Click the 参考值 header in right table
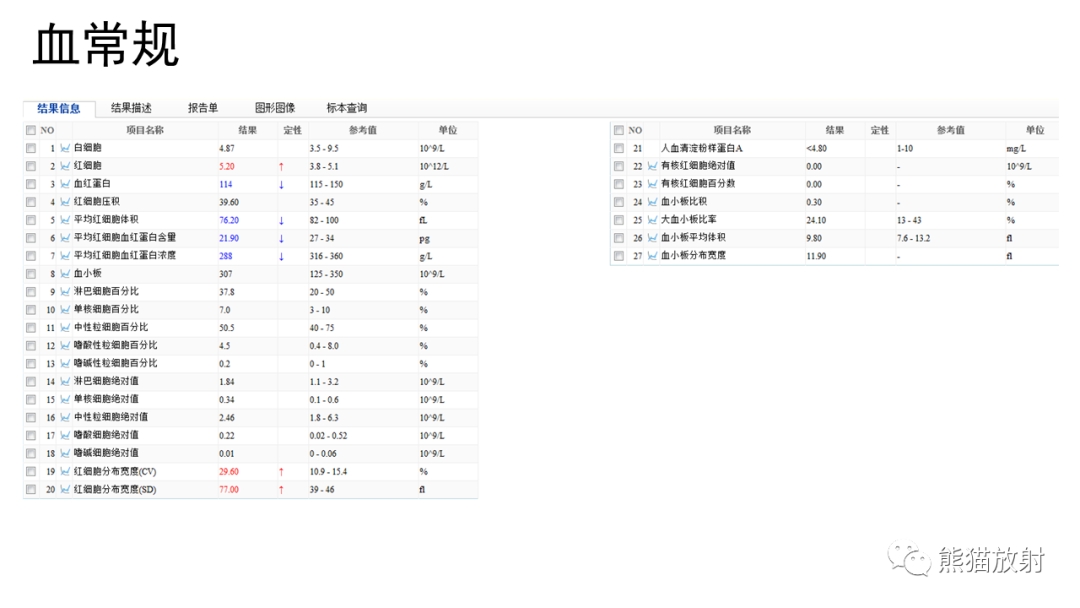 point(951,130)
